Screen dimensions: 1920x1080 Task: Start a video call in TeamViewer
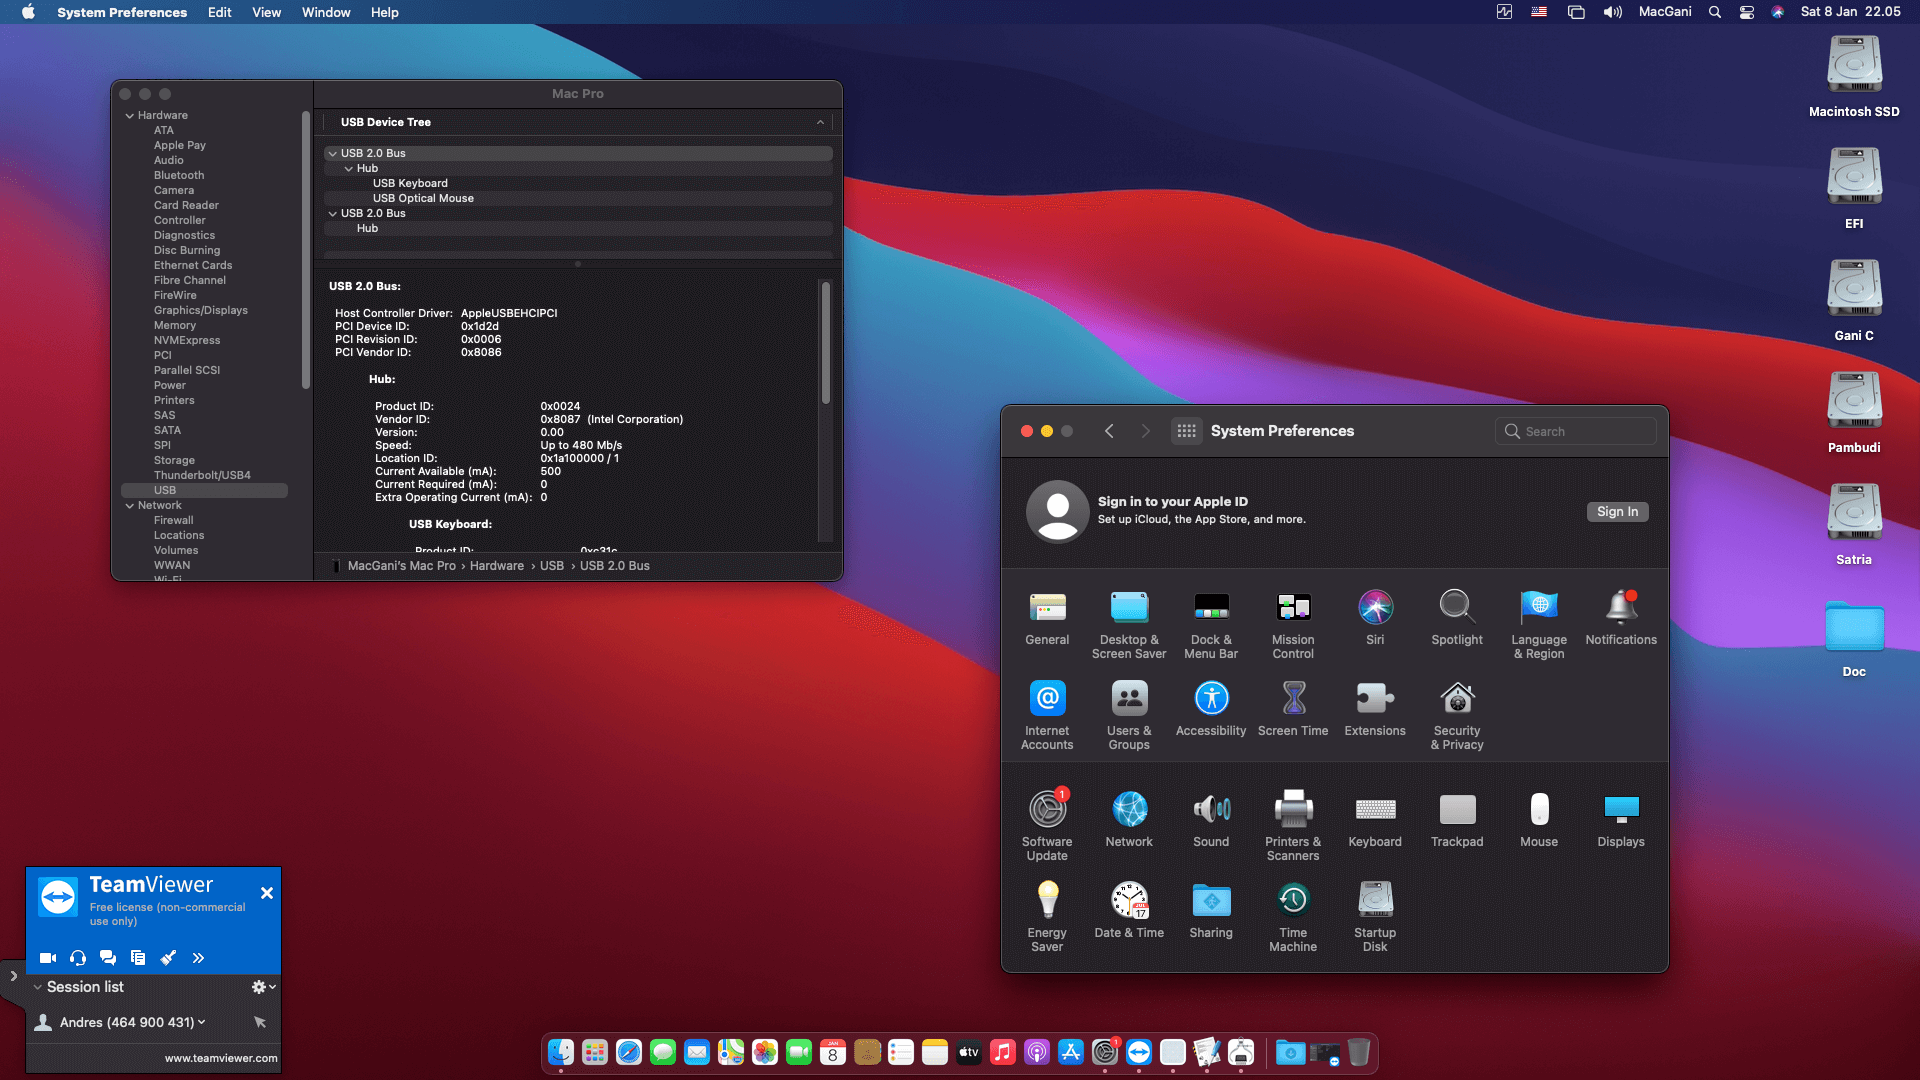(x=47, y=957)
